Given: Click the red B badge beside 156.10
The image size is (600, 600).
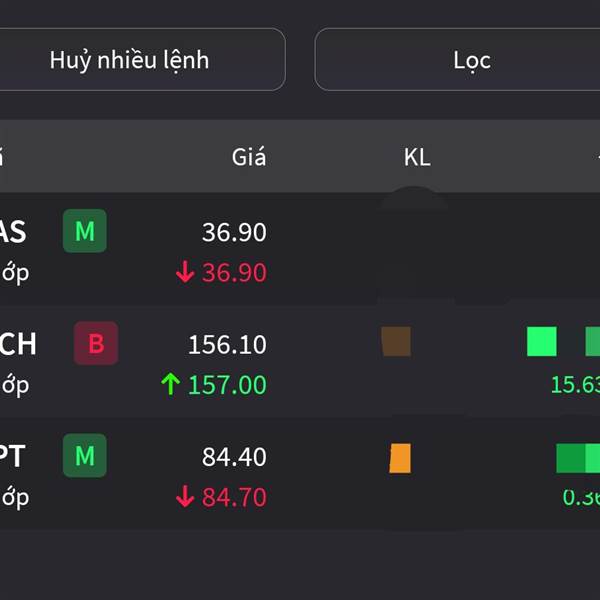Looking at the screenshot, I should 96,344.
